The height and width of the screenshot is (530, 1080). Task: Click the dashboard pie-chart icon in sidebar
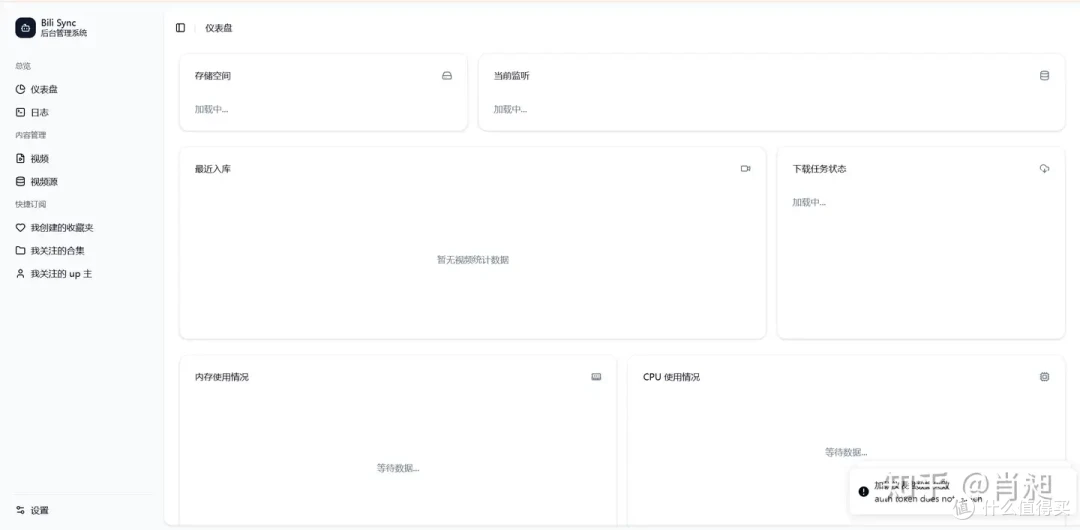(21, 89)
